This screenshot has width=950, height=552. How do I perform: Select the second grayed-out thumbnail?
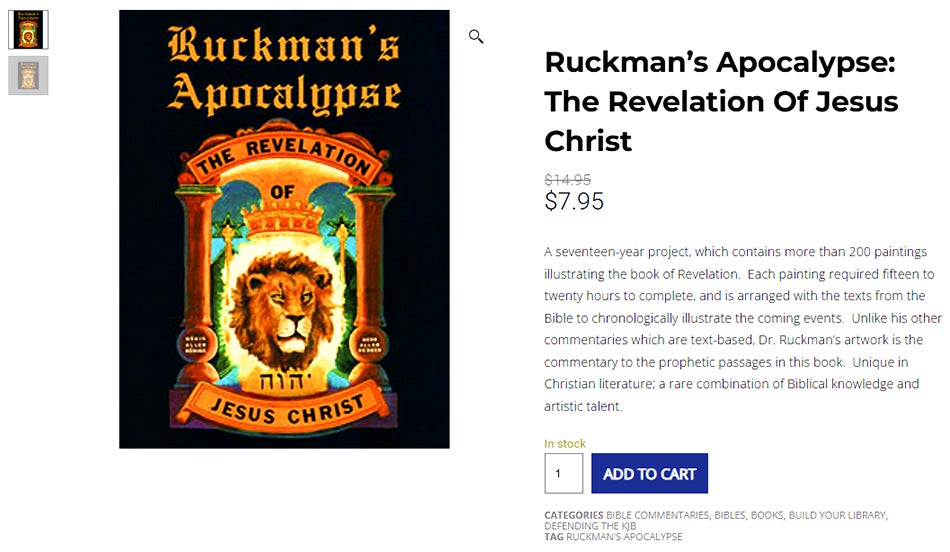(x=28, y=75)
